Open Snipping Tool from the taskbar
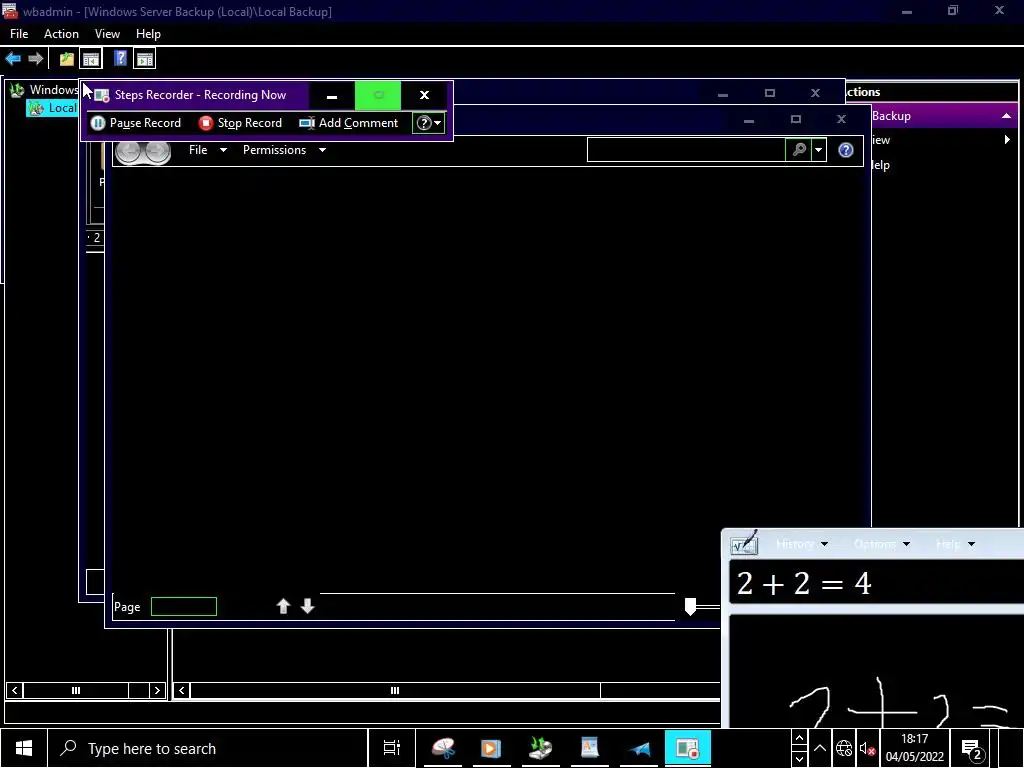 [x=443, y=748]
